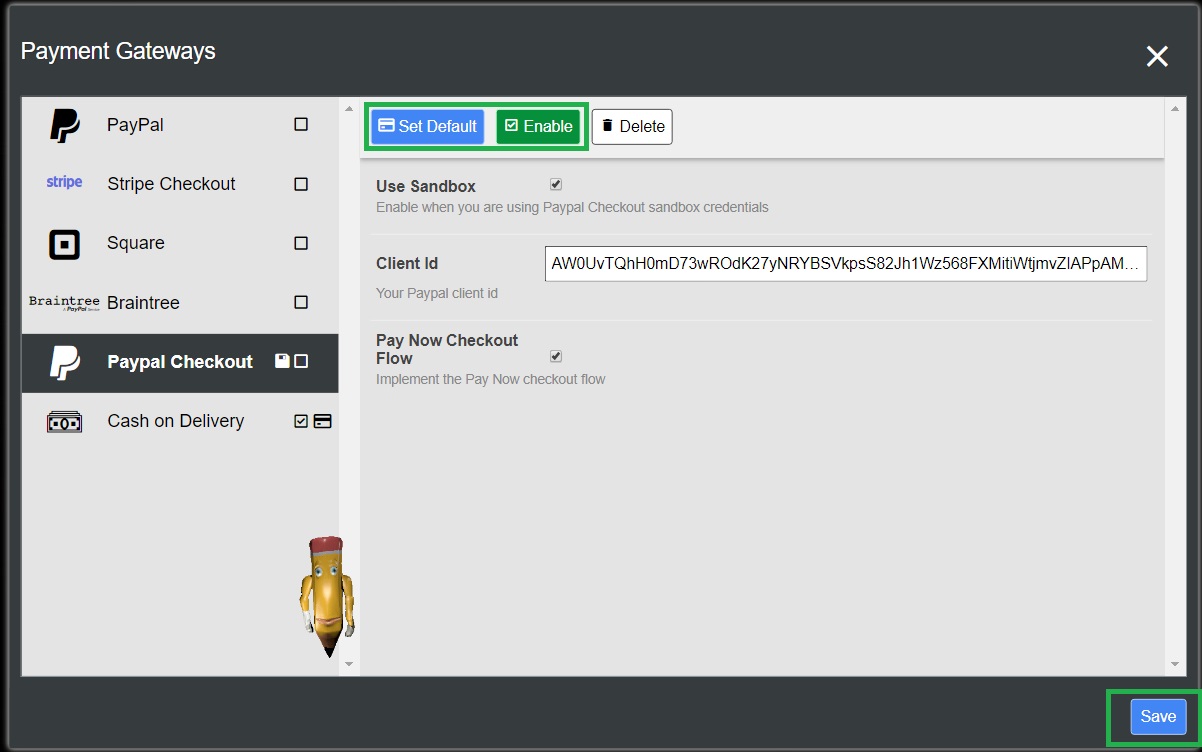This screenshot has width=1202, height=752.
Task: Click the Braintree logo icon
Action: click(64, 303)
